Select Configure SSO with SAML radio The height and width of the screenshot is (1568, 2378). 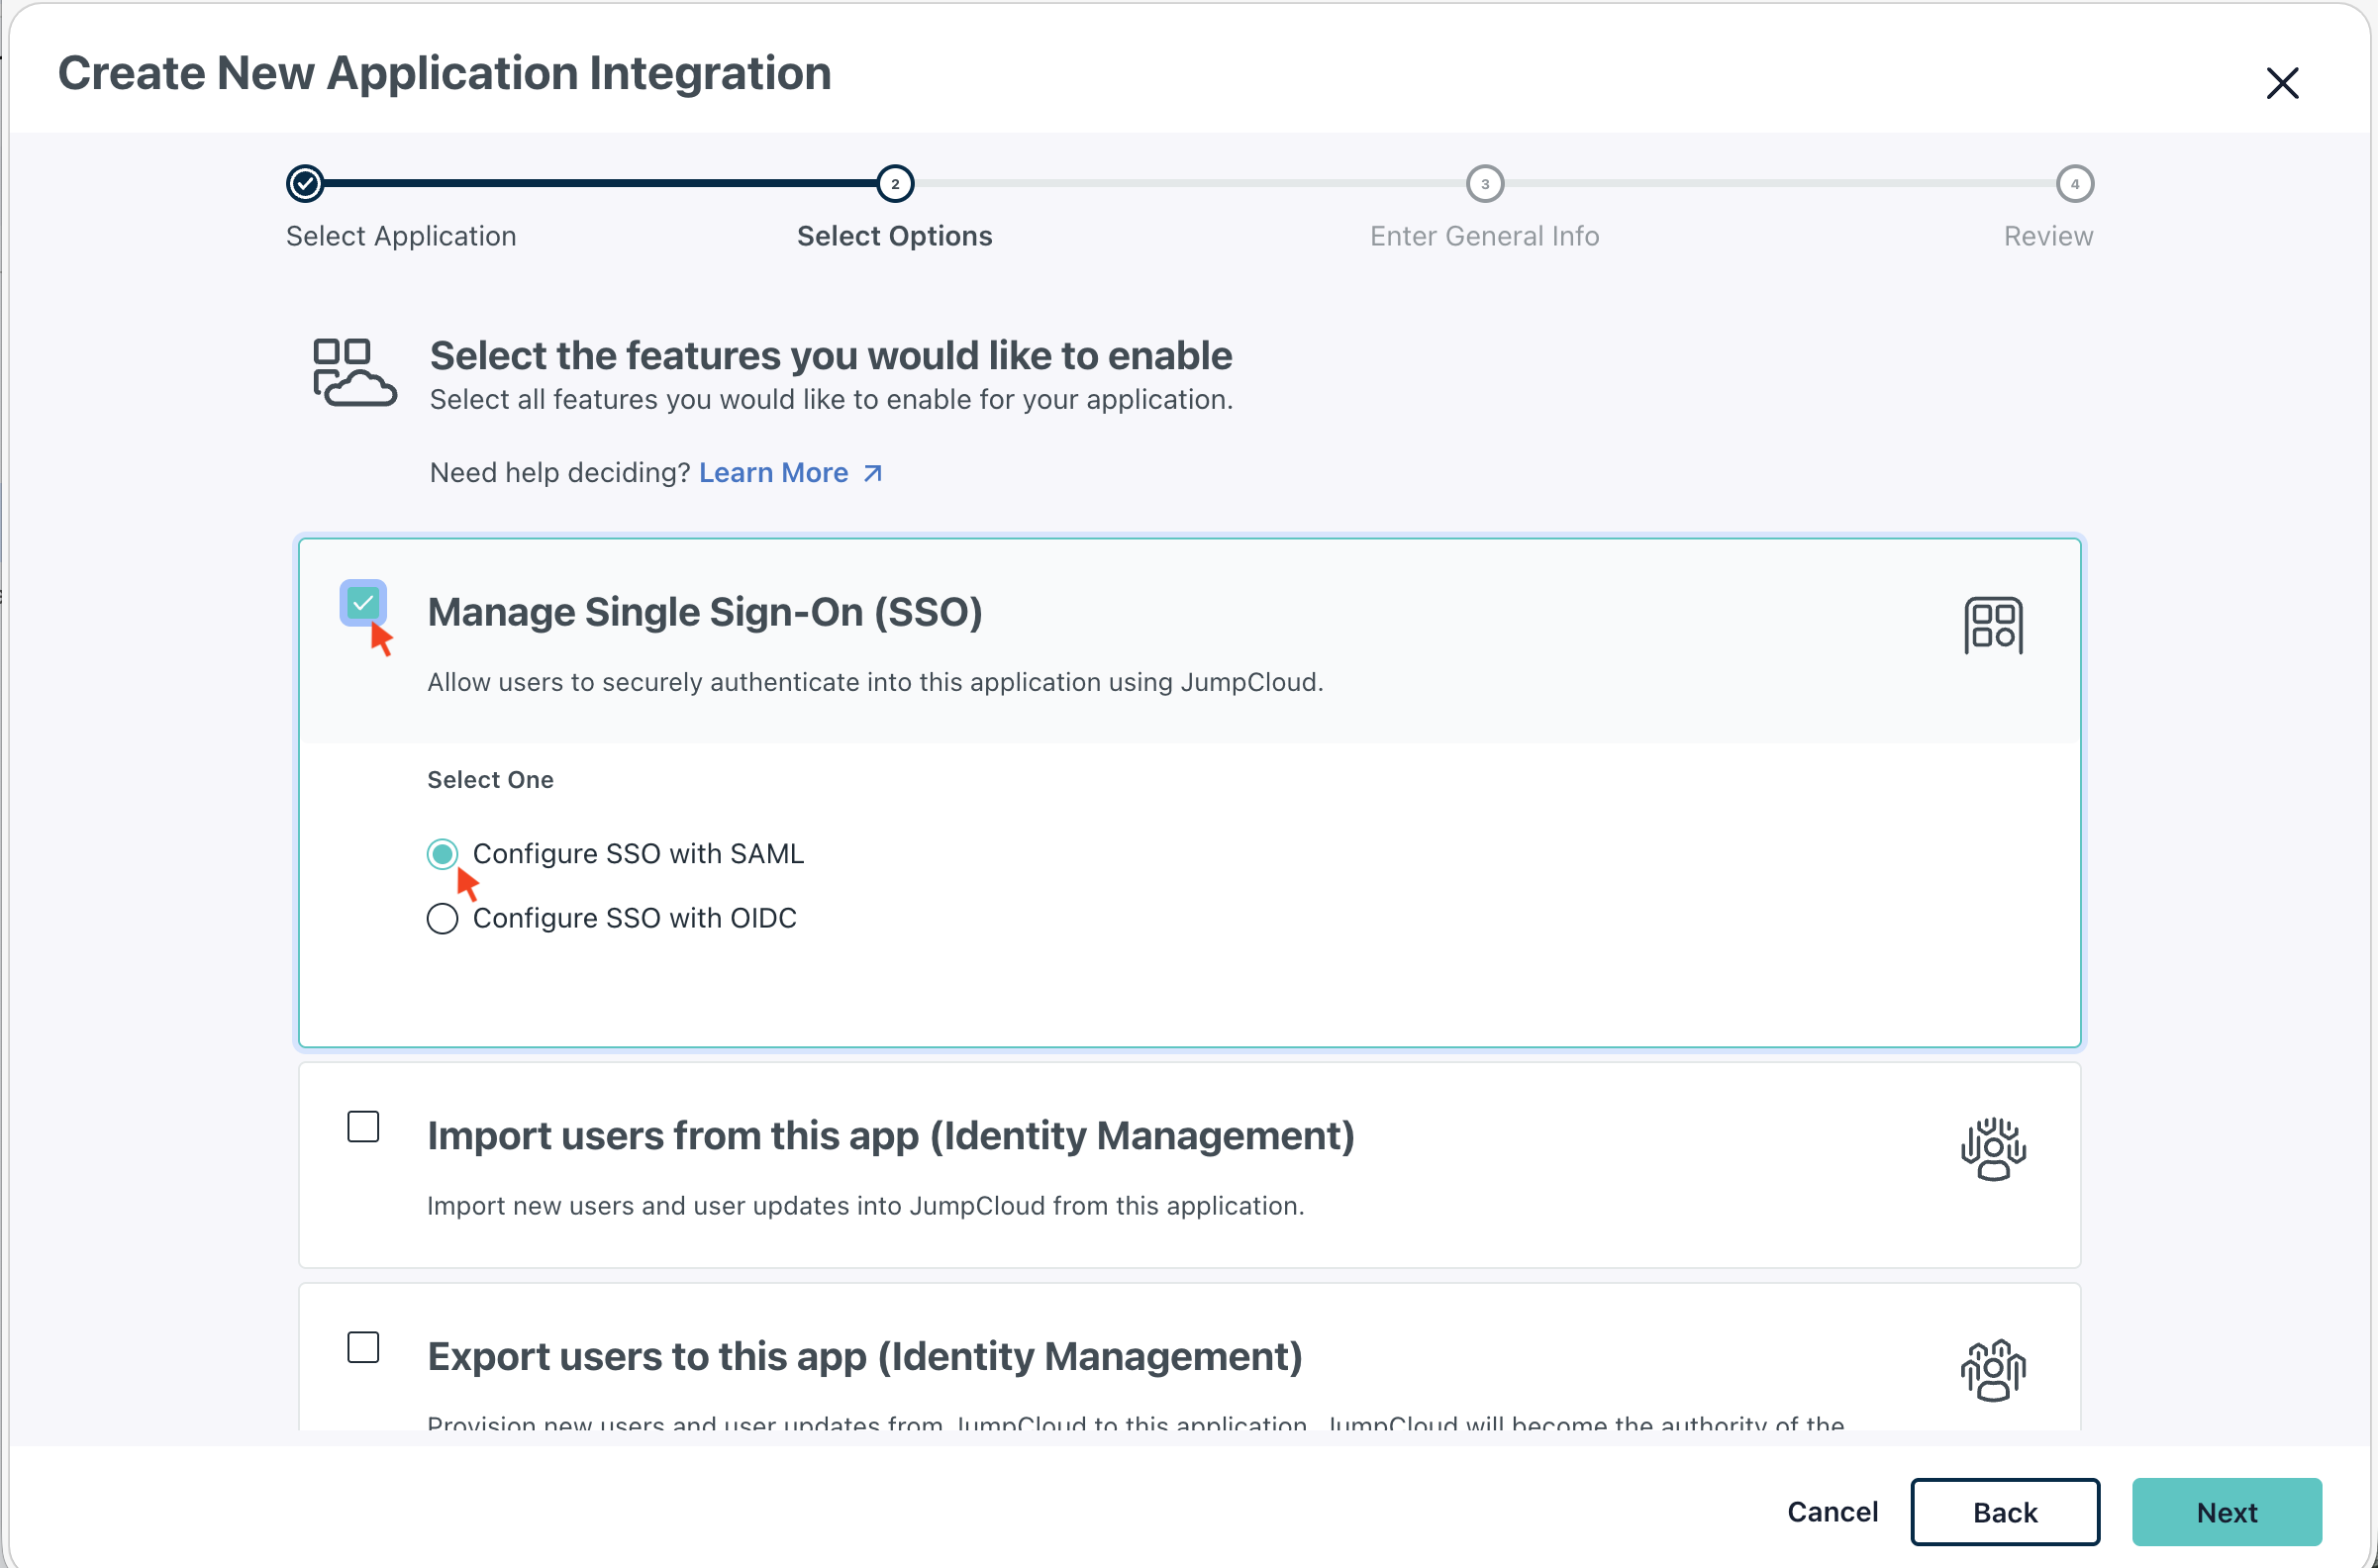tap(442, 854)
